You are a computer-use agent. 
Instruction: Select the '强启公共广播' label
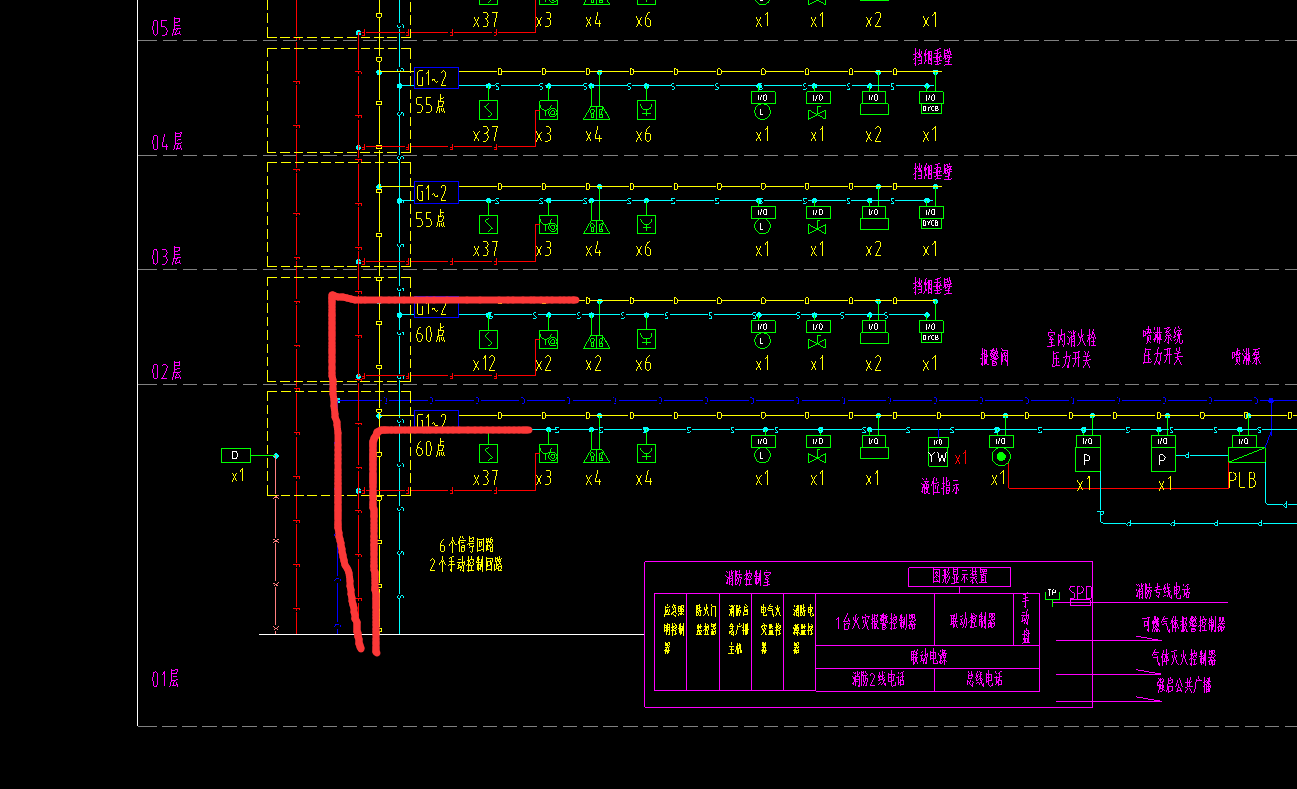1184,686
